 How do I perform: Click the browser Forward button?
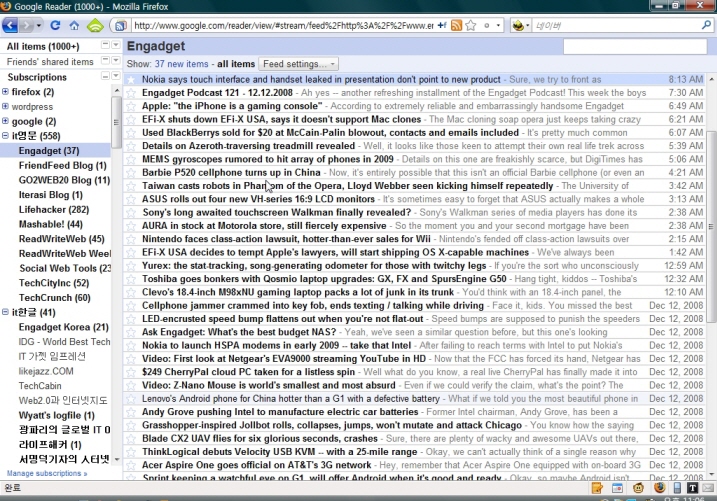click(27, 25)
